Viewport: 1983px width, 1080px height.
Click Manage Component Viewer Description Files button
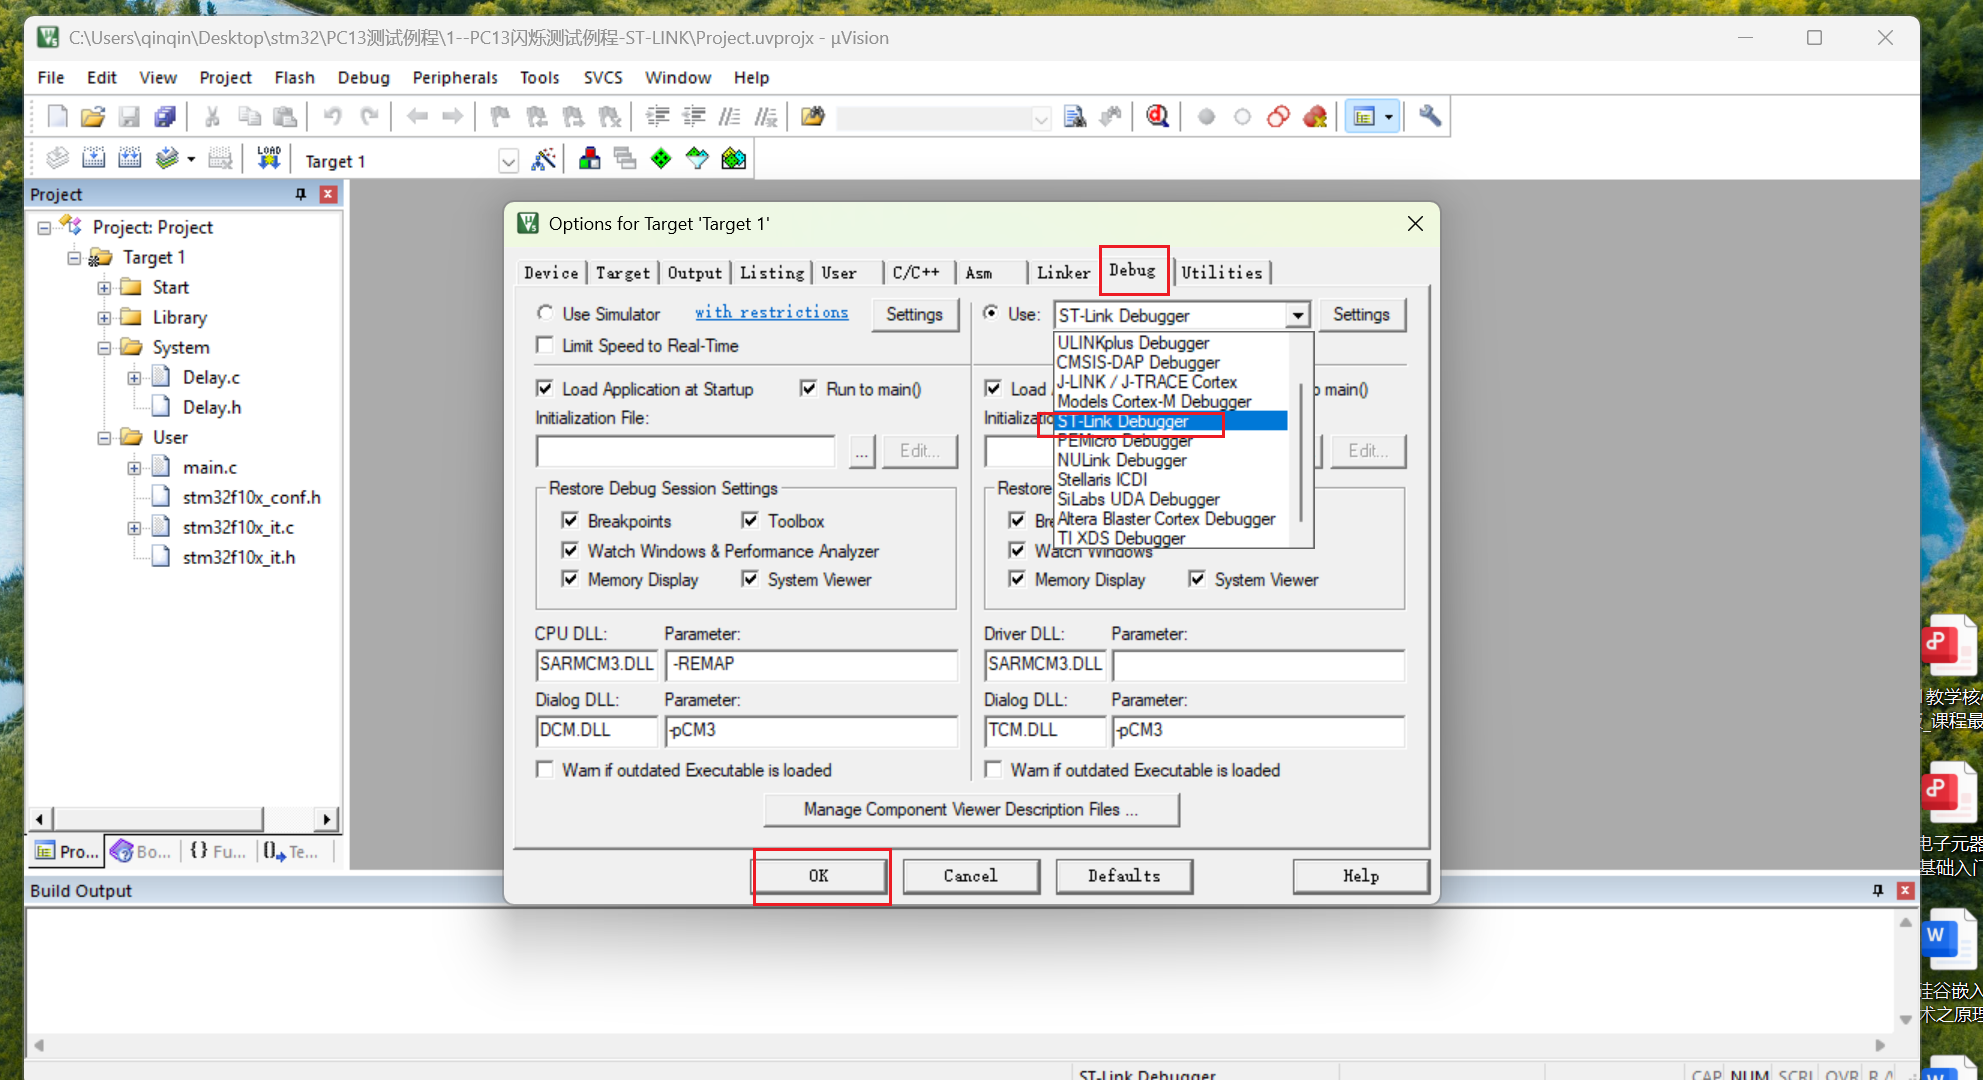click(x=971, y=809)
